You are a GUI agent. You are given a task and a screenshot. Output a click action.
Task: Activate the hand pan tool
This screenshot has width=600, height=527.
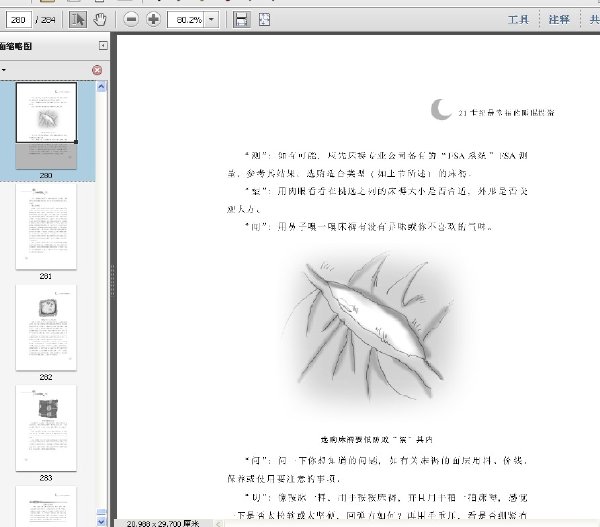[x=100, y=20]
